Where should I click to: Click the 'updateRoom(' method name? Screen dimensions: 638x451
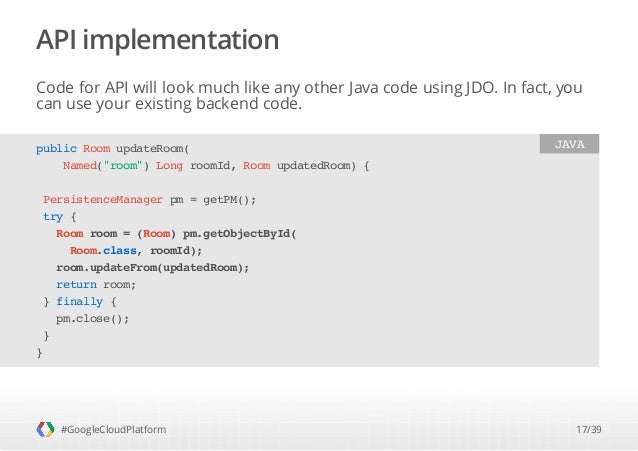[153, 149]
